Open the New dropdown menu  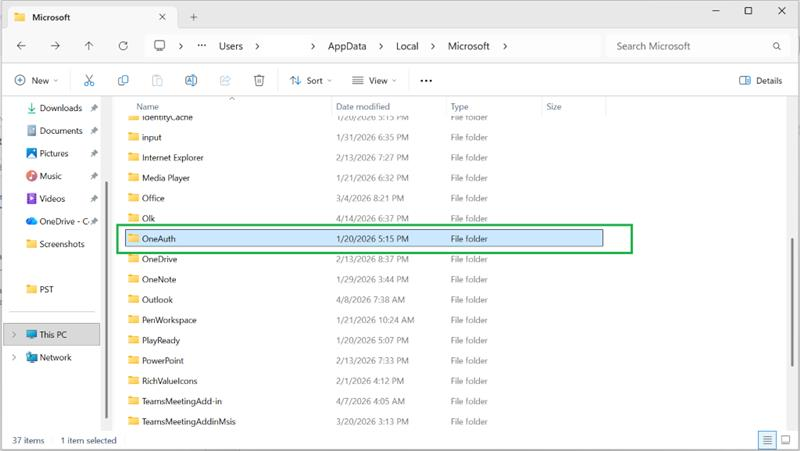pyautogui.click(x=36, y=81)
